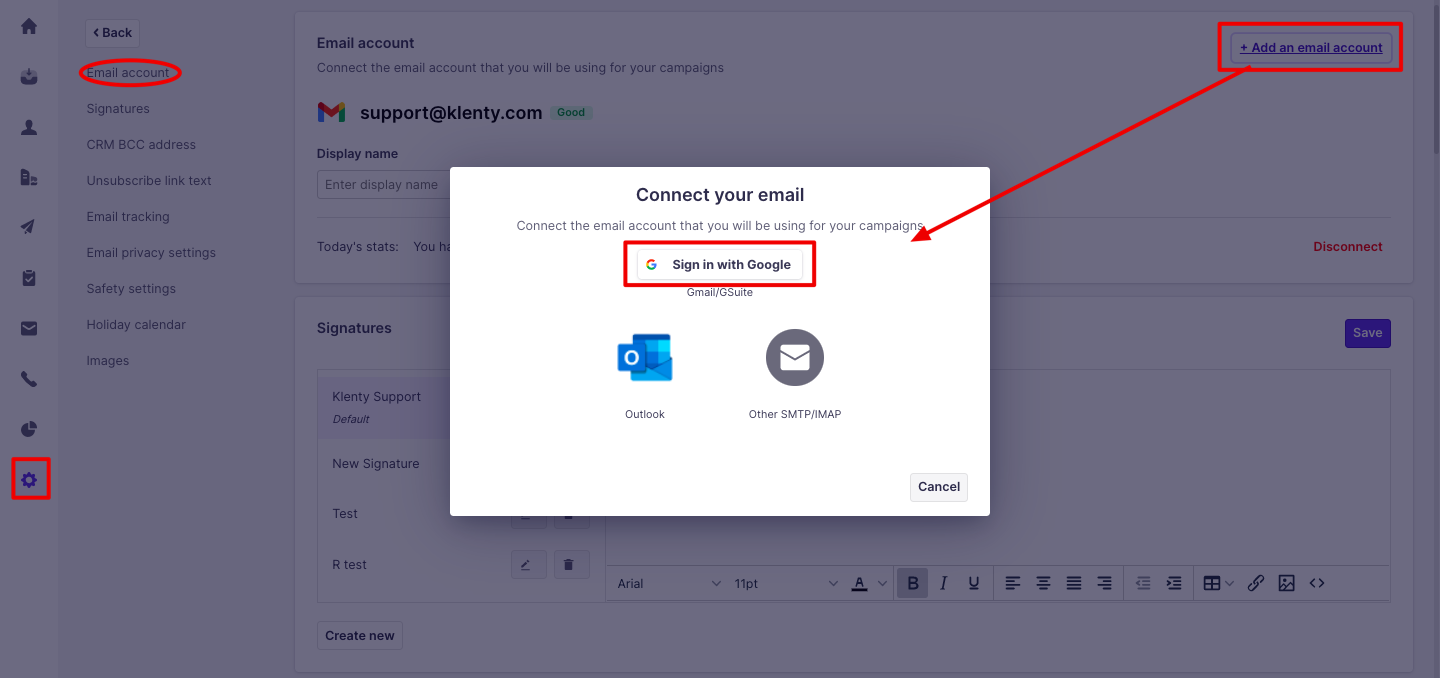Open the accounts building icon in sidebar
Viewport: 1440px width, 678px height.
tap(29, 177)
